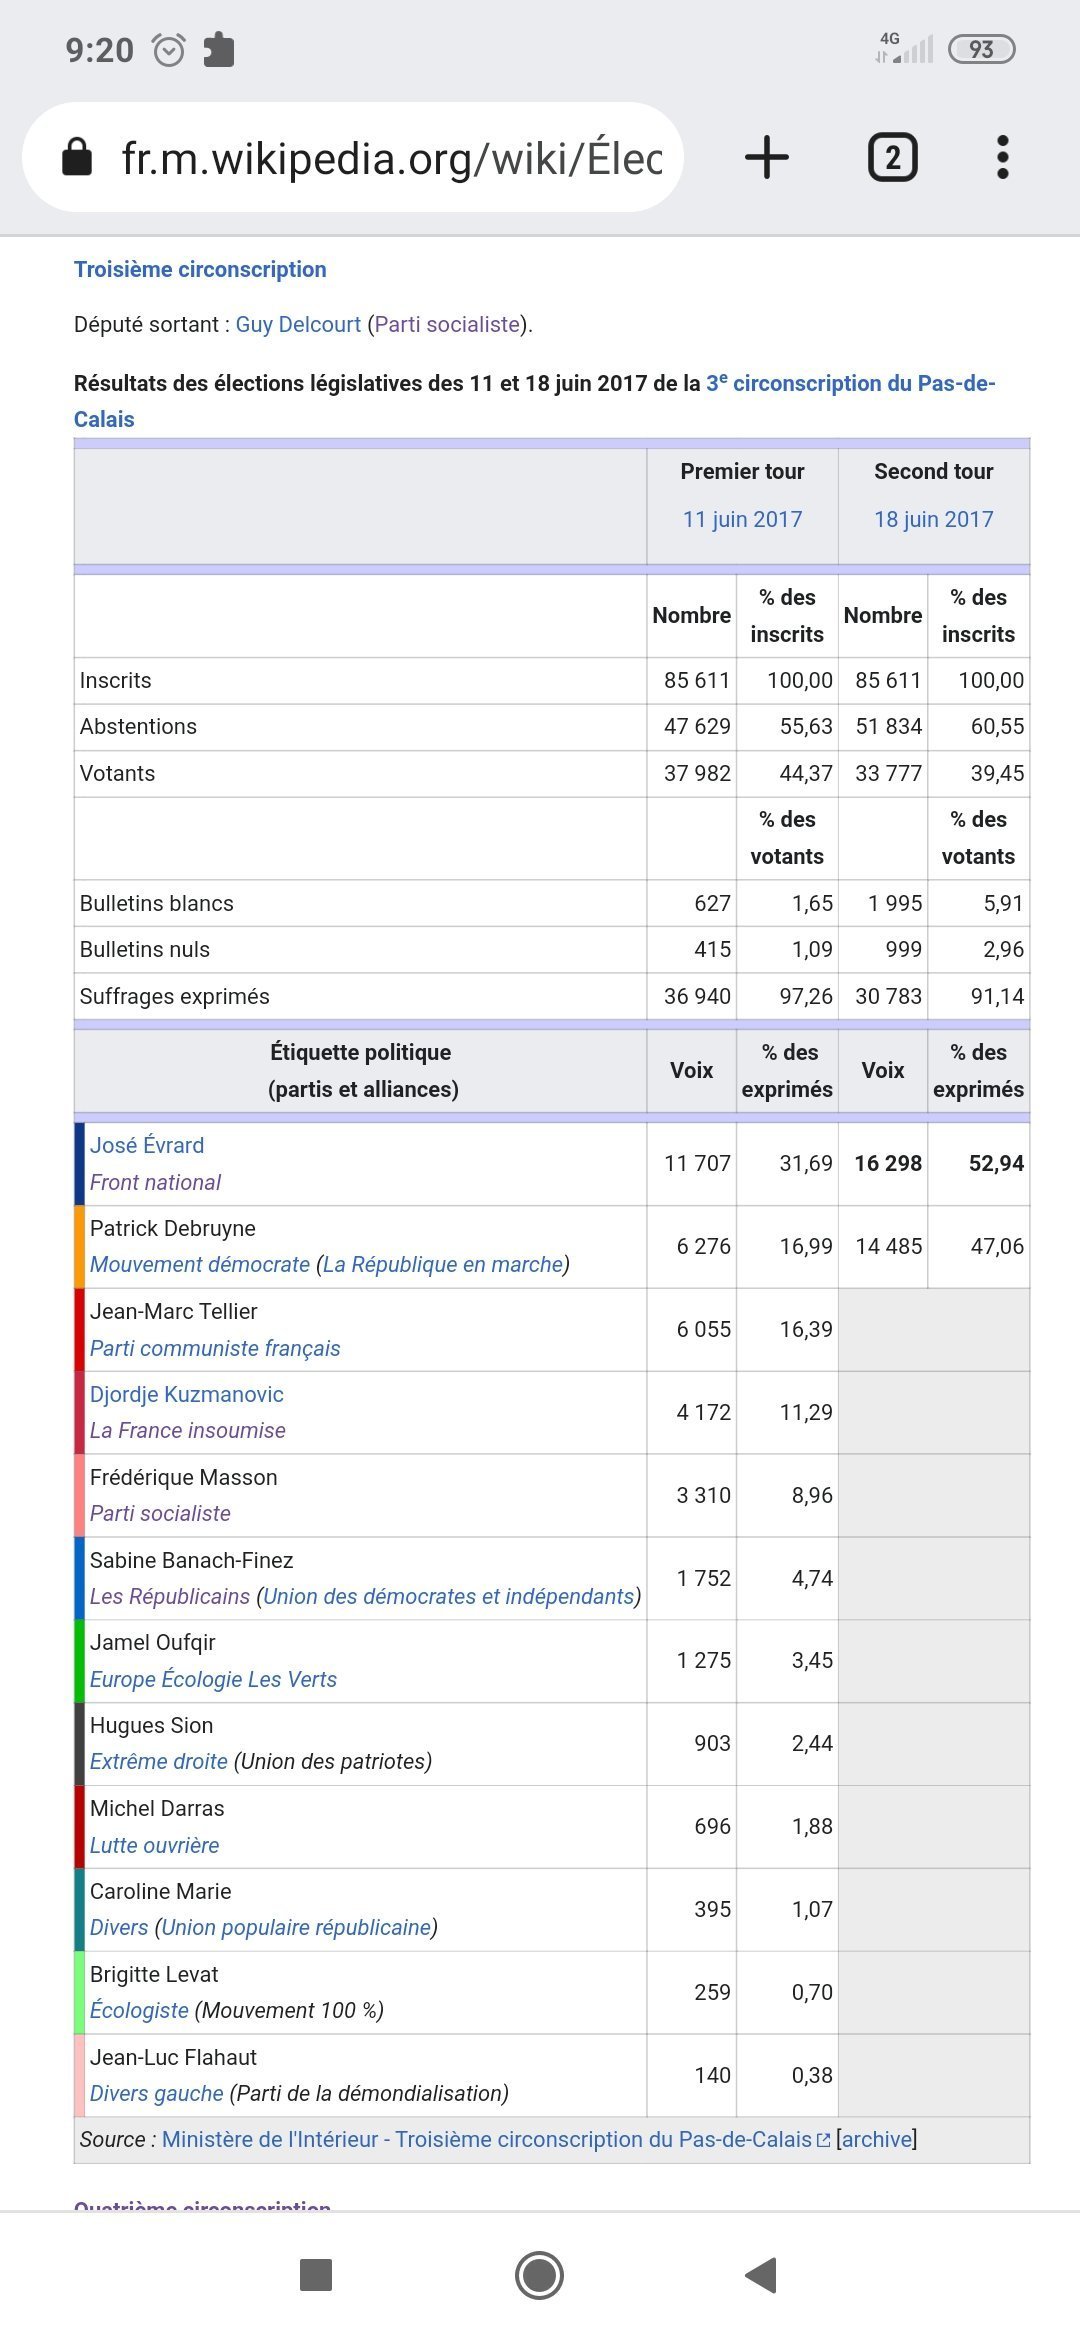Tap the battery indicator showing 93

(x=980, y=49)
